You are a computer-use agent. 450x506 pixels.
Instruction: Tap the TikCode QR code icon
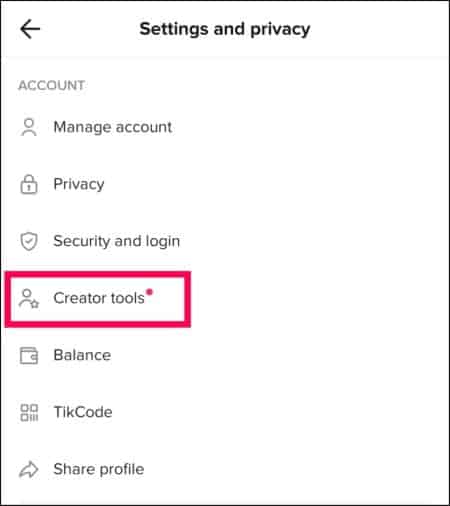click(x=29, y=413)
